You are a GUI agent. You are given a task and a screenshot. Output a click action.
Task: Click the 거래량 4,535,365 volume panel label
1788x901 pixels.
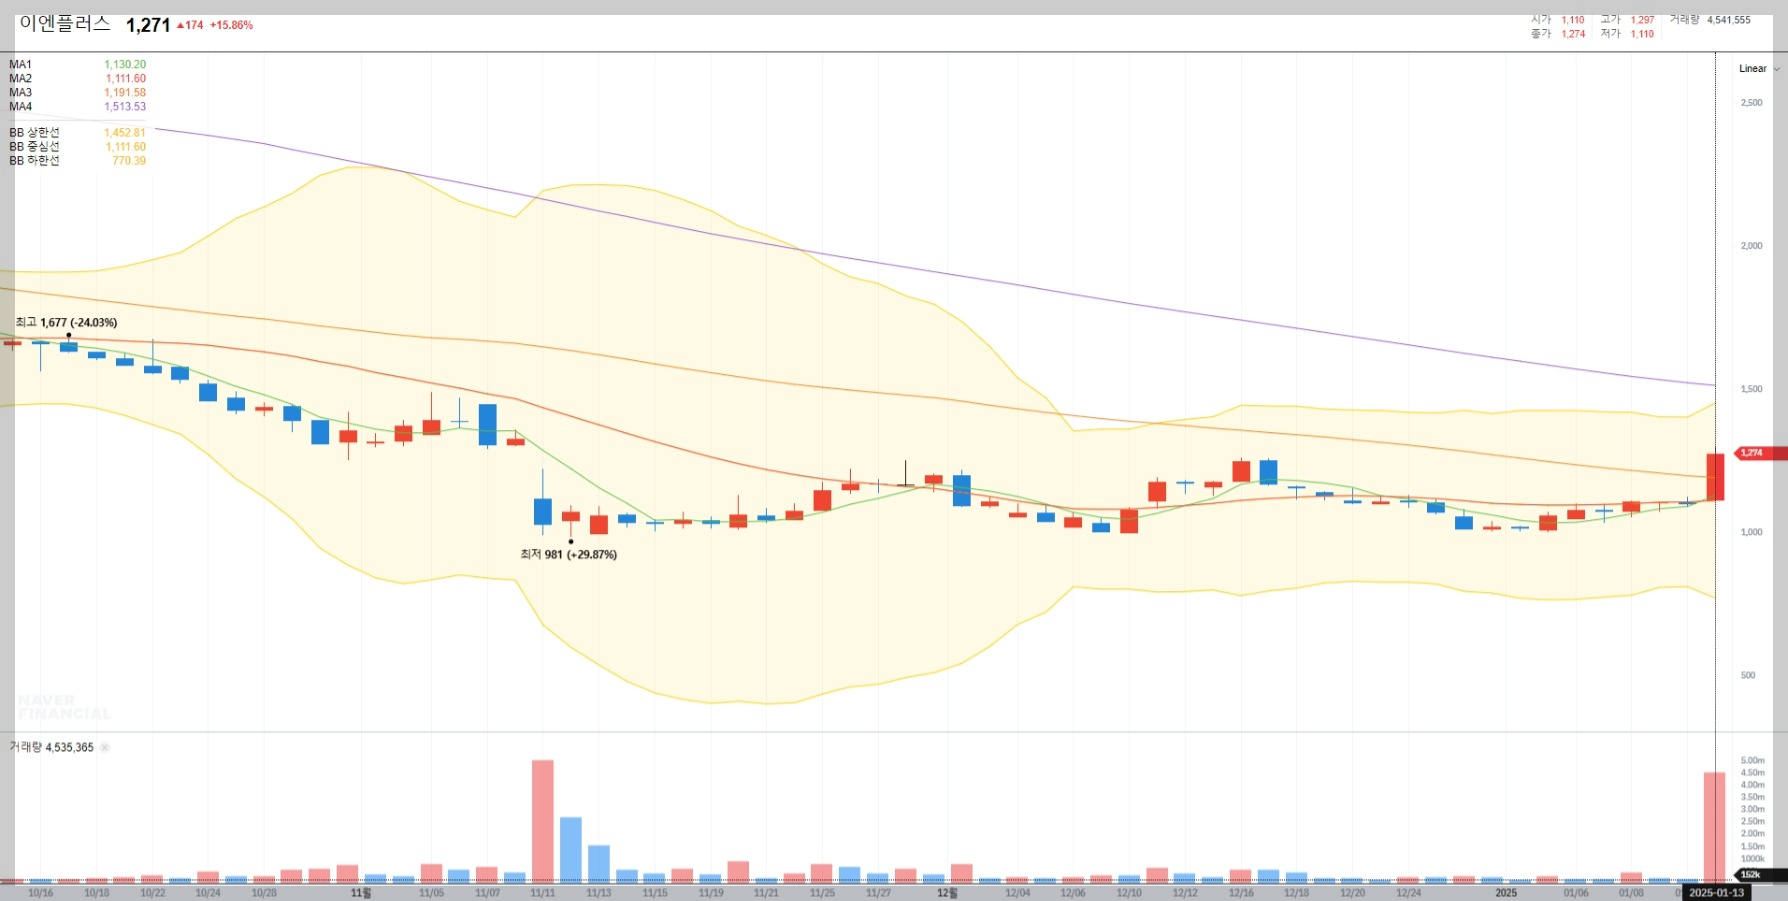(x=51, y=747)
